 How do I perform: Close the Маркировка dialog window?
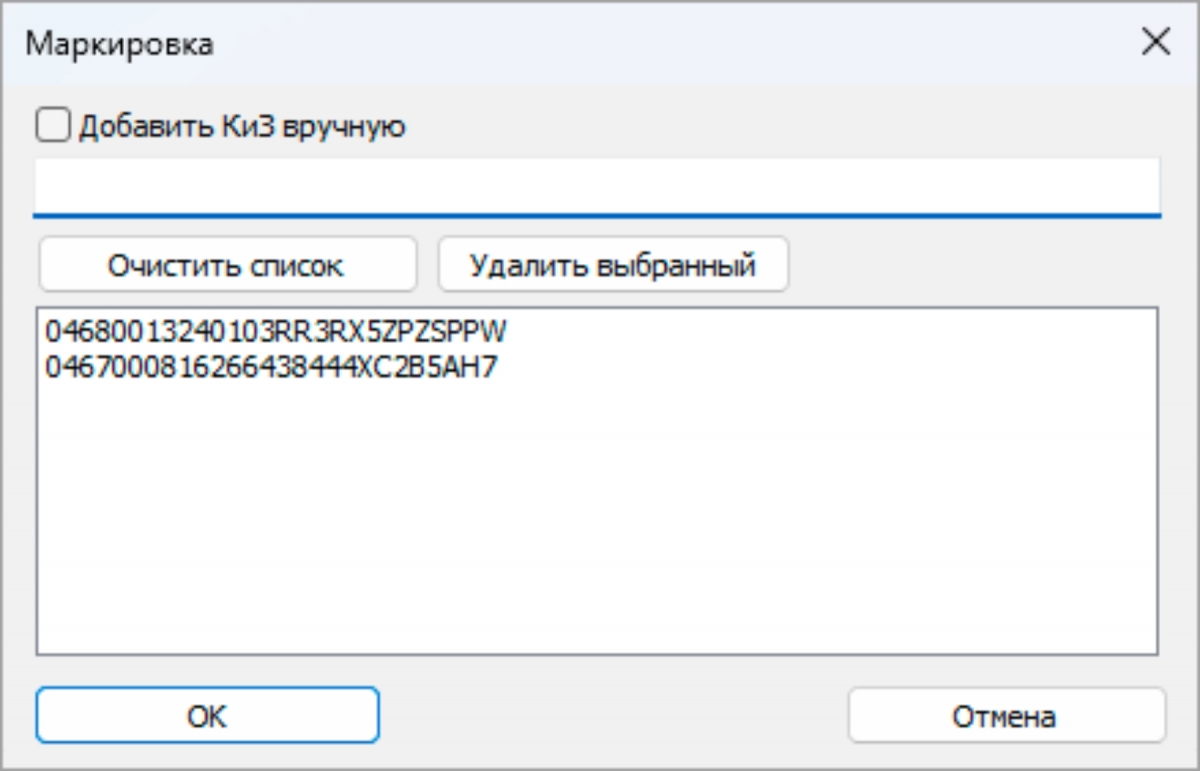(1155, 43)
